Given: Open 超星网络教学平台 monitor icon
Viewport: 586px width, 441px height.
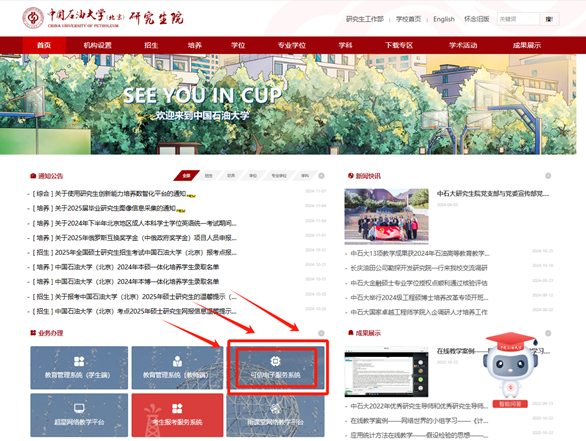Looking at the screenshot, I should click(79, 408).
